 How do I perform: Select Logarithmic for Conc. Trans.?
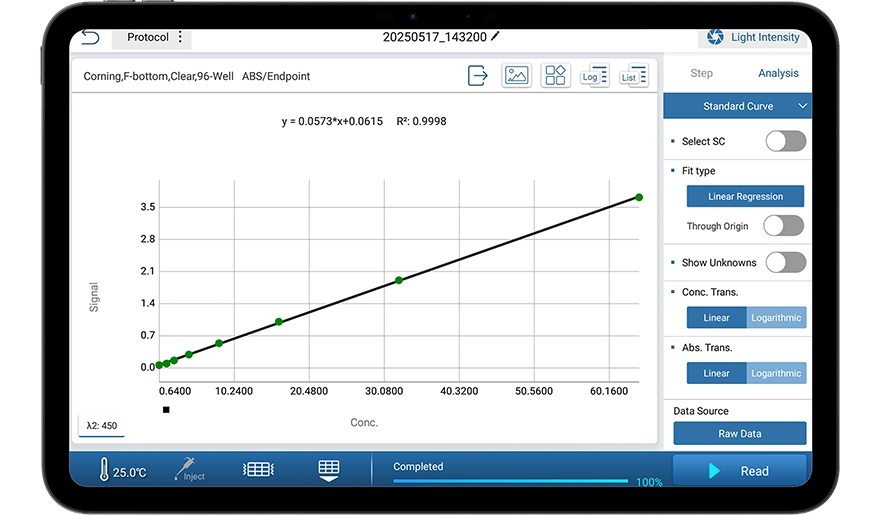(776, 318)
